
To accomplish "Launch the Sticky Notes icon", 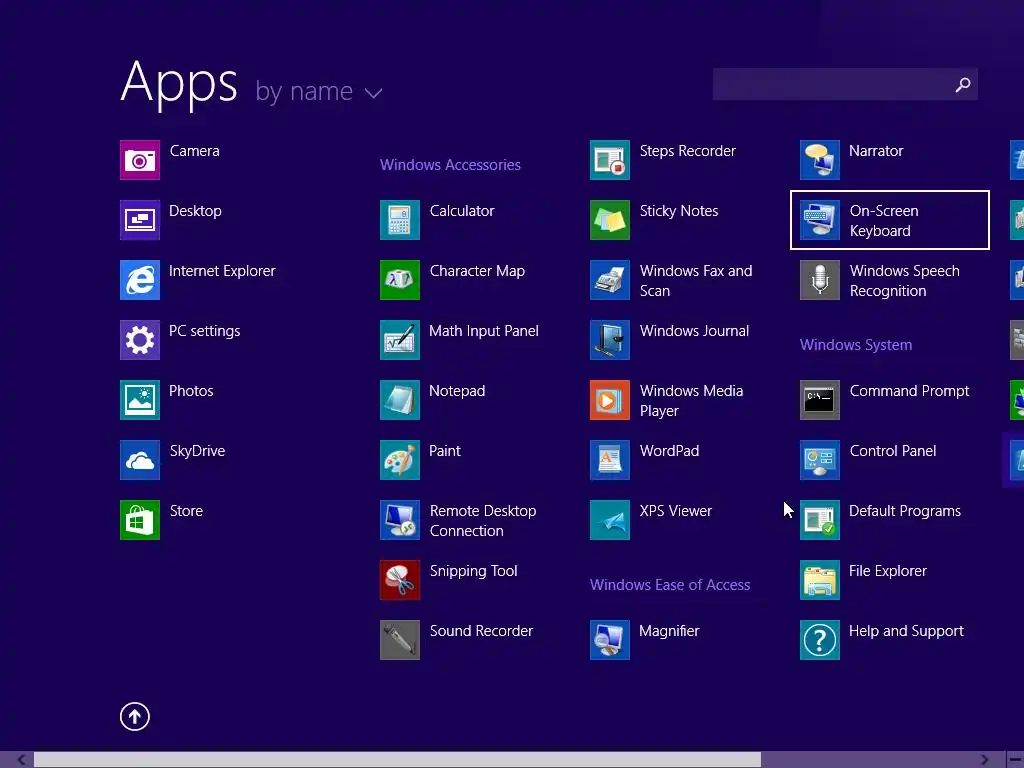I will coord(610,220).
